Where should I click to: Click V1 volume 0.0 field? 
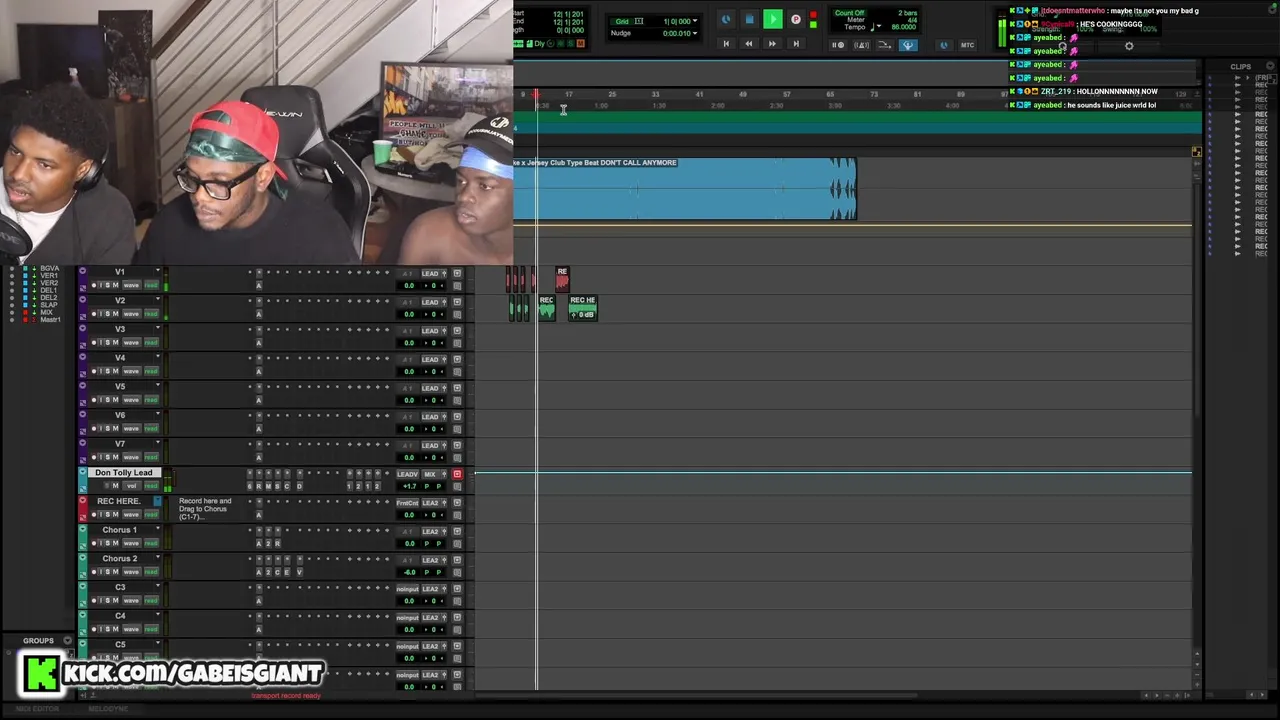pos(409,286)
